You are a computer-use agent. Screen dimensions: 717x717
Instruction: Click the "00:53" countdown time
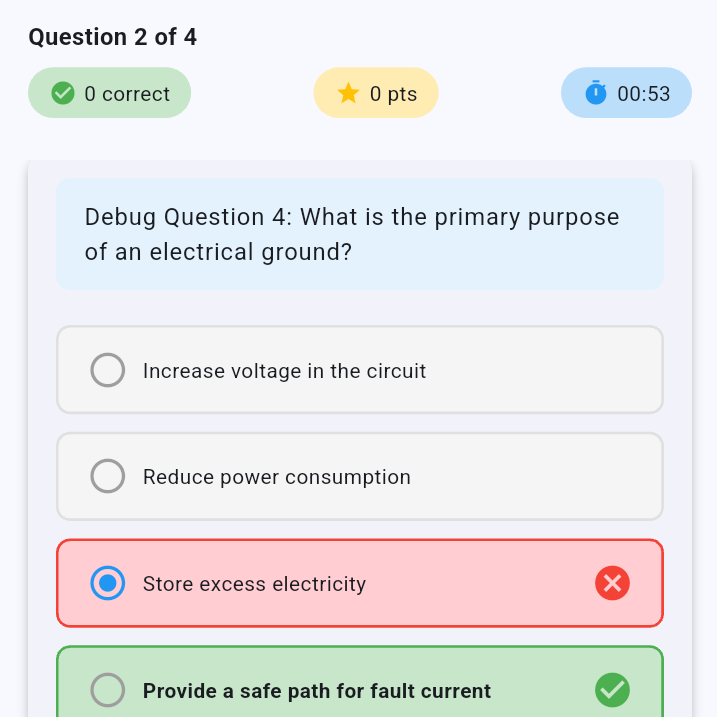pyautogui.click(x=643, y=94)
